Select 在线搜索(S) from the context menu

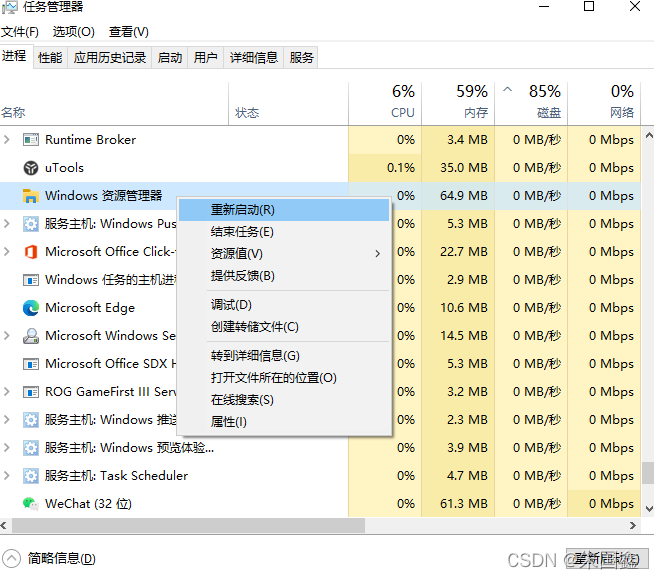click(284, 400)
